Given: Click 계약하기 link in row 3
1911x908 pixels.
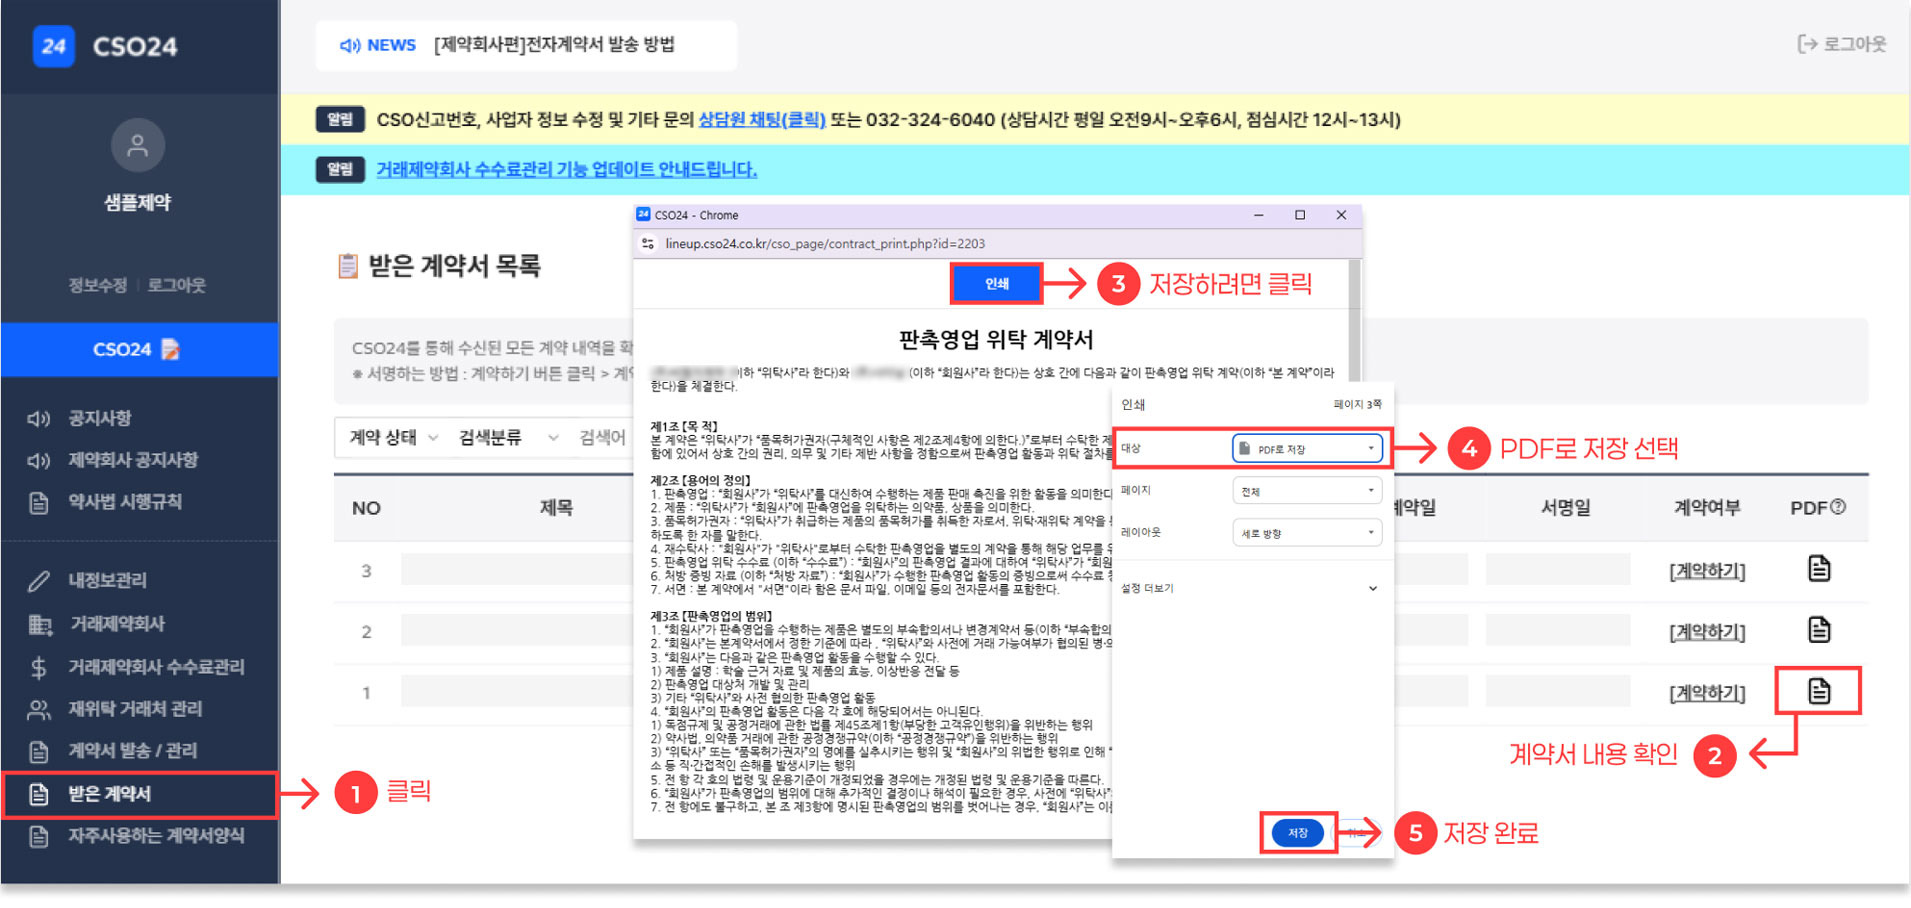Looking at the screenshot, I should point(1707,571).
